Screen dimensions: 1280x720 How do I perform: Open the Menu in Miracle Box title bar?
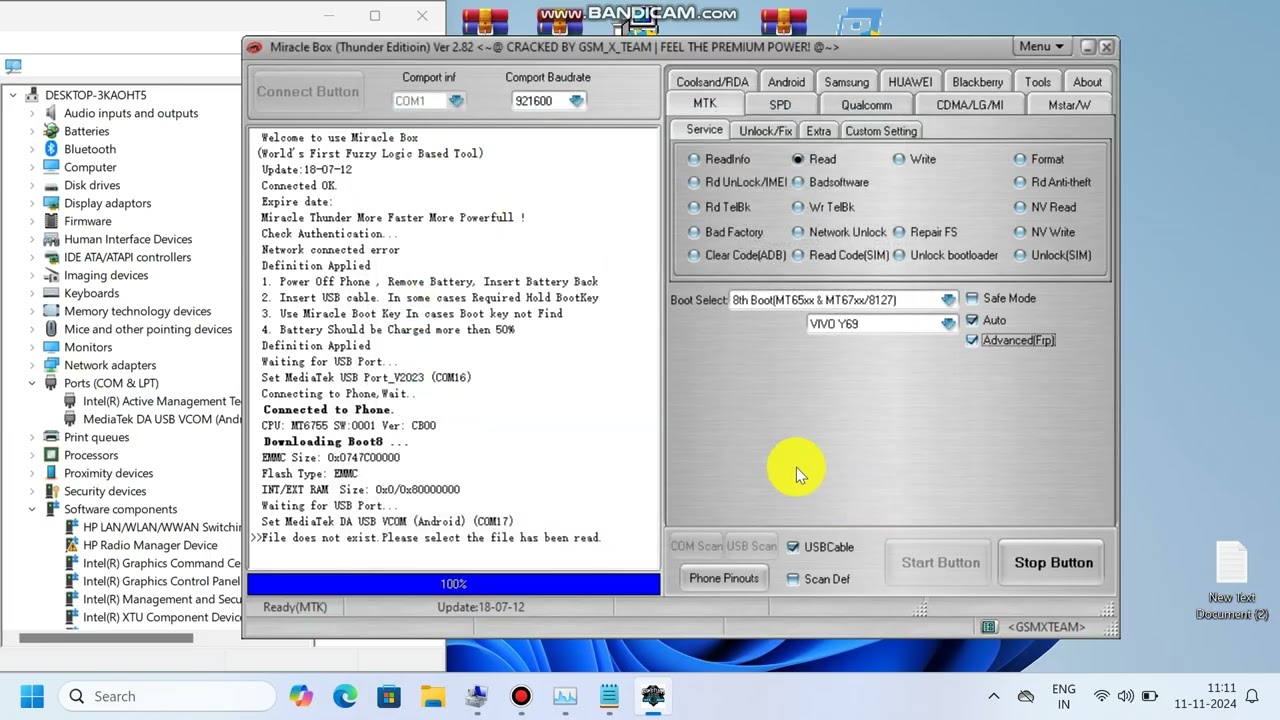coord(1041,47)
